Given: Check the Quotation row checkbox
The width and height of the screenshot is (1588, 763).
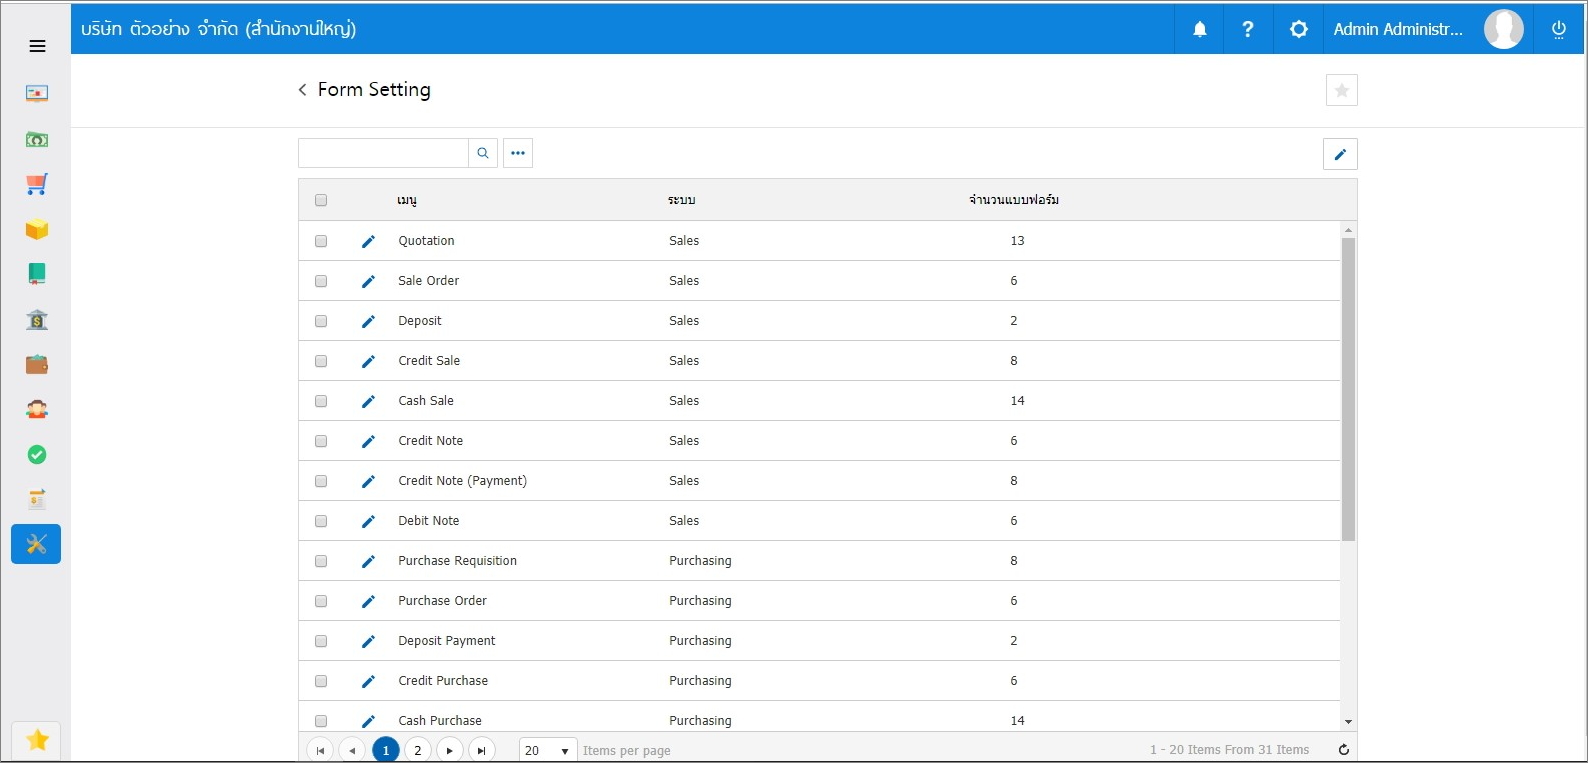Looking at the screenshot, I should pos(321,241).
